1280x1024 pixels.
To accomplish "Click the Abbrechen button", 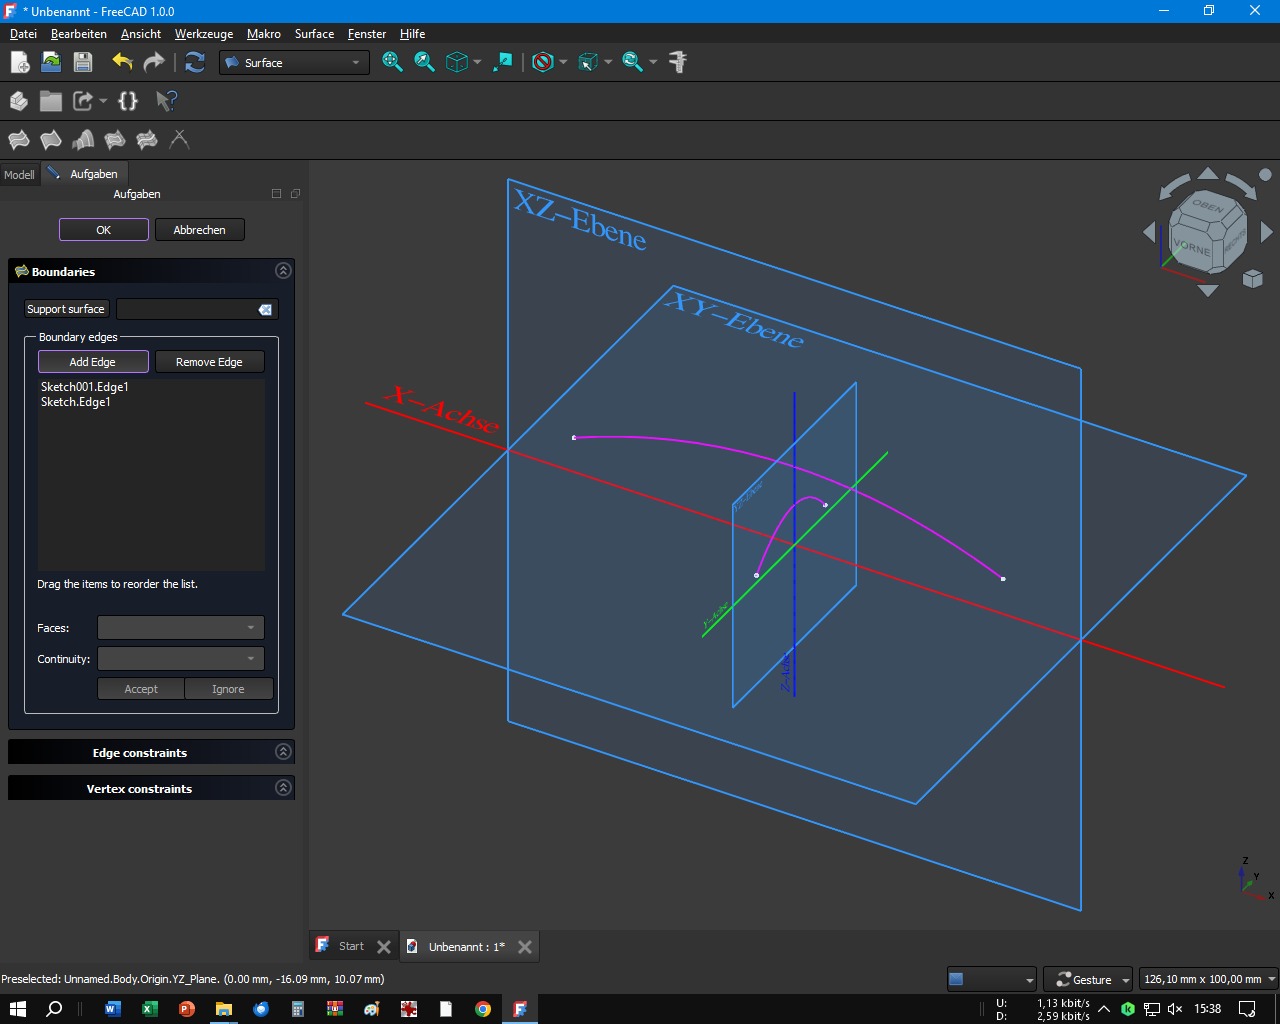I will click(200, 230).
